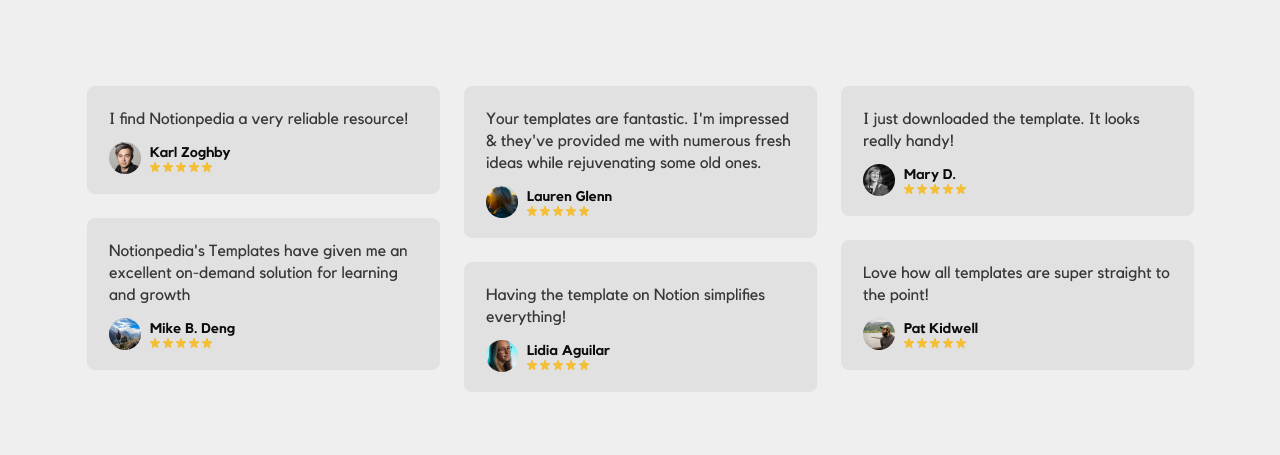Select the name Pat Kidwell
Viewport: 1280px width, 455px height.
[941, 328]
